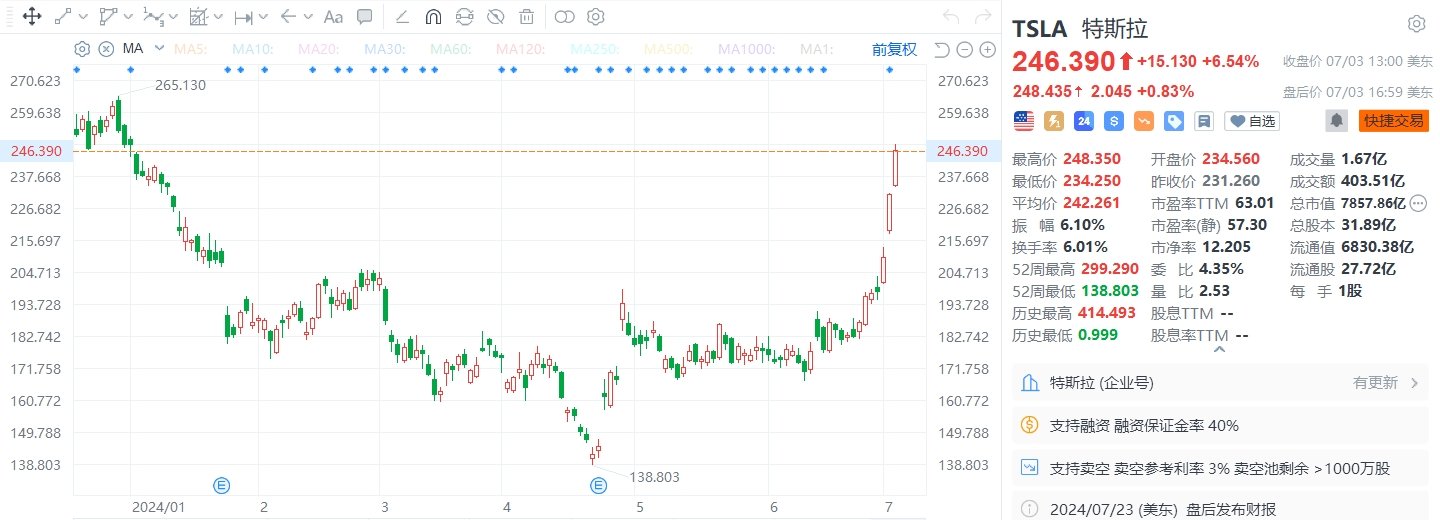Open dropdown next to arrow marker tool

pyautogui.click(x=307, y=17)
